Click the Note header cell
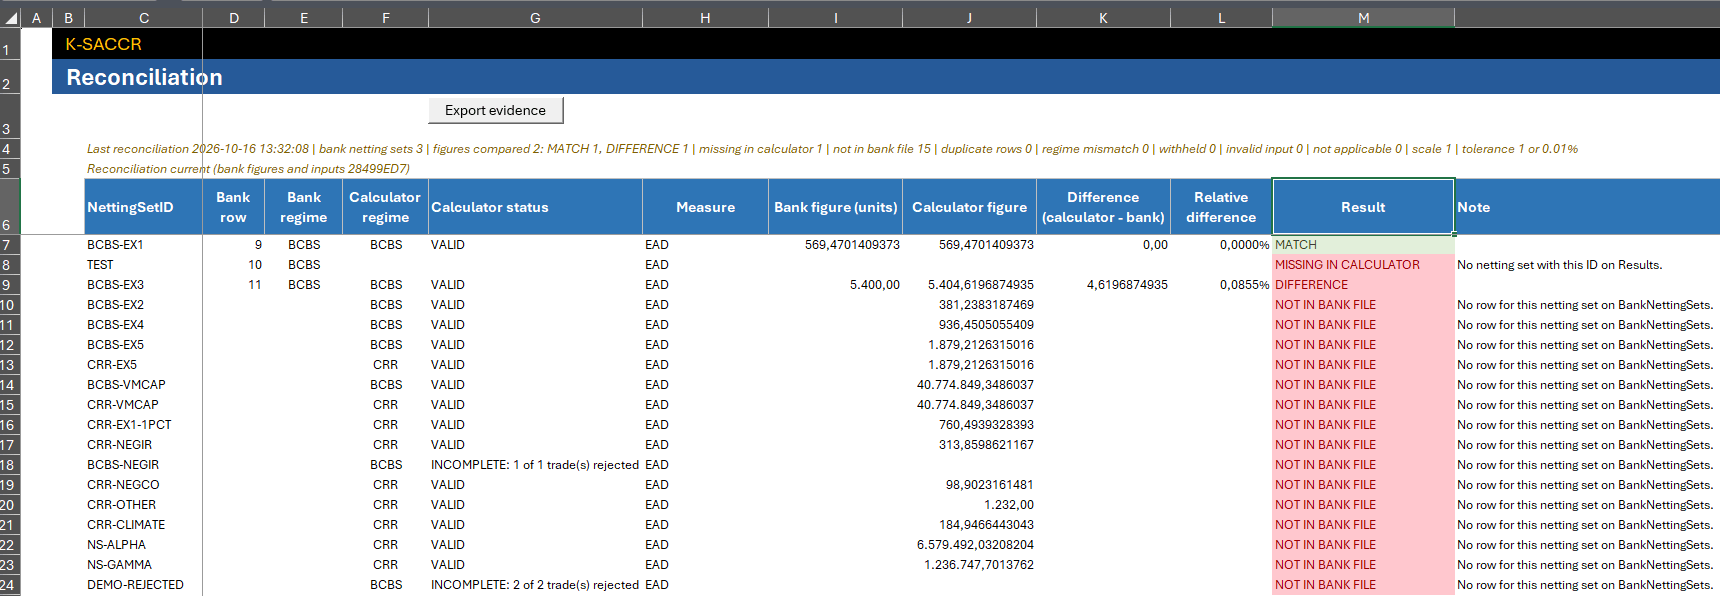Screen dimensions: 1720x596 point(1587,207)
